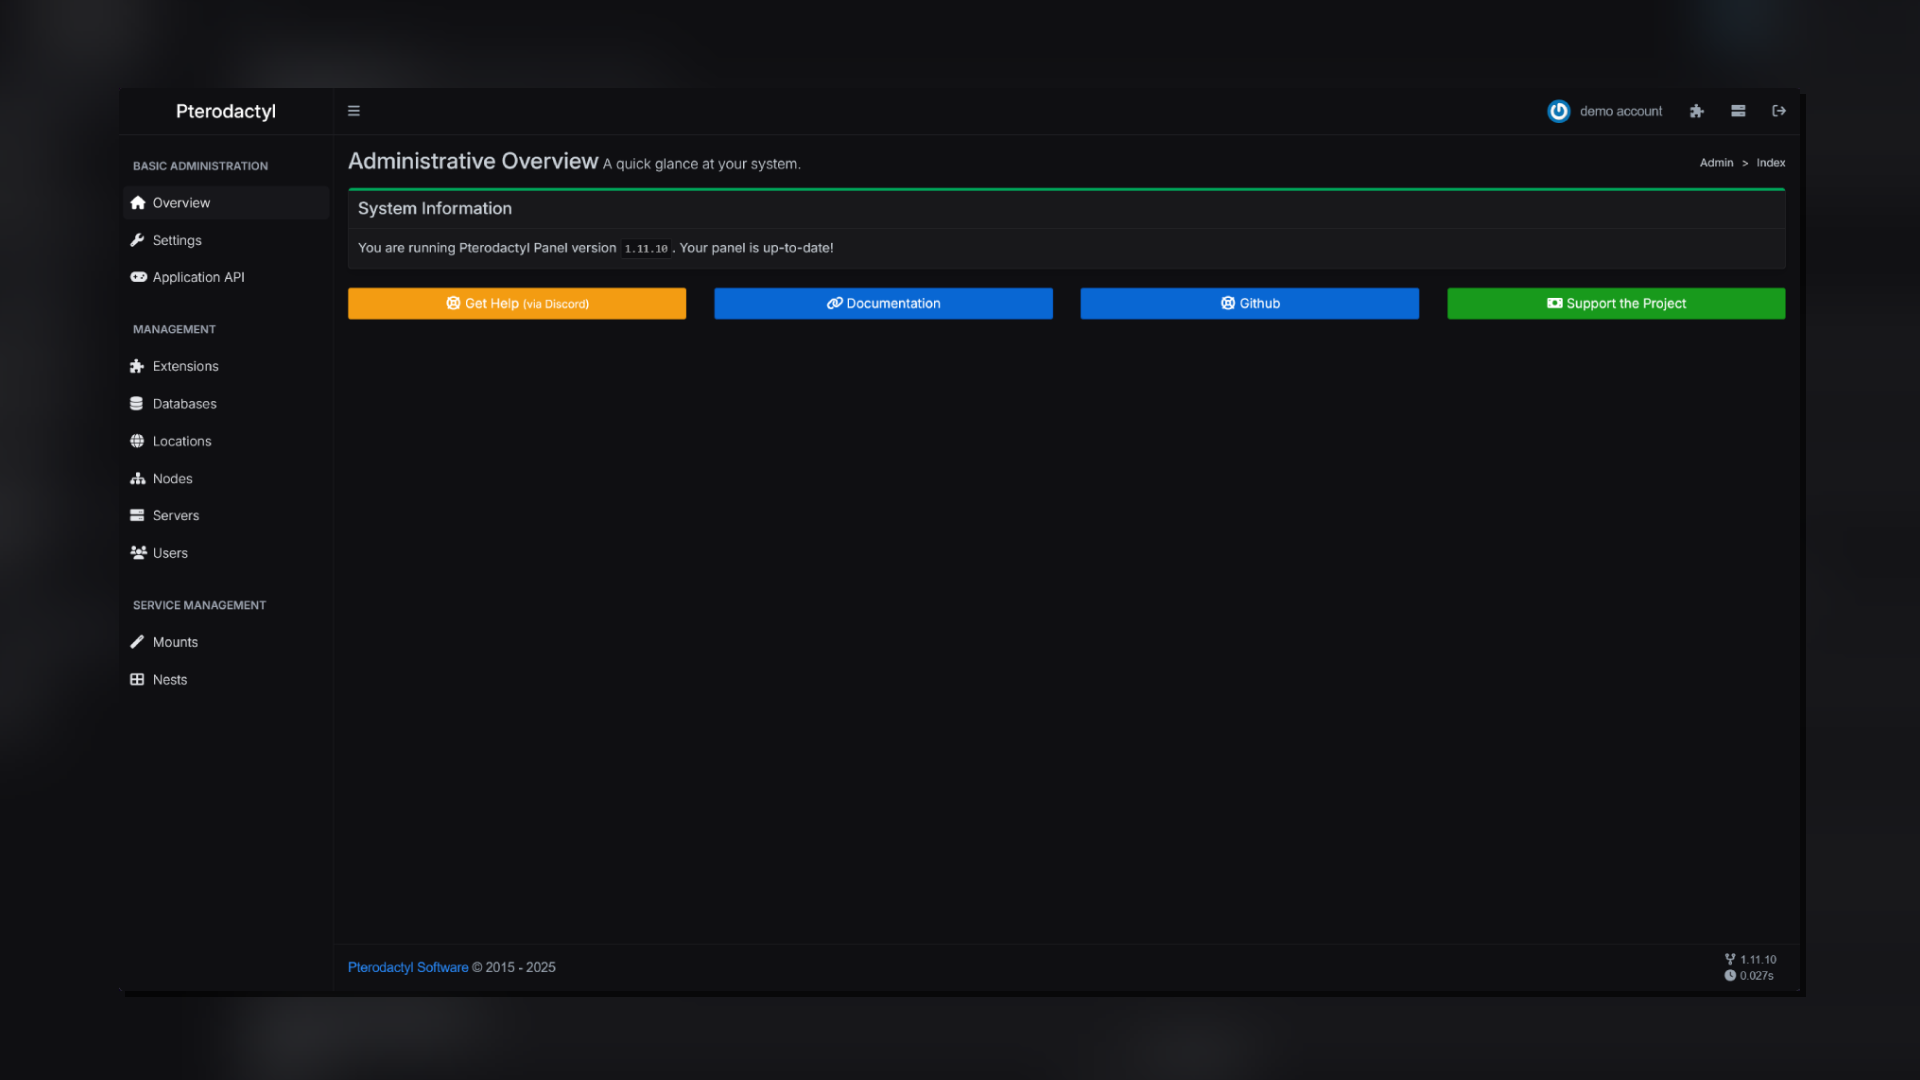Image resolution: width=1920 pixels, height=1080 pixels.
Task: Click the Get Help via Discord button
Action: [517, 304]
